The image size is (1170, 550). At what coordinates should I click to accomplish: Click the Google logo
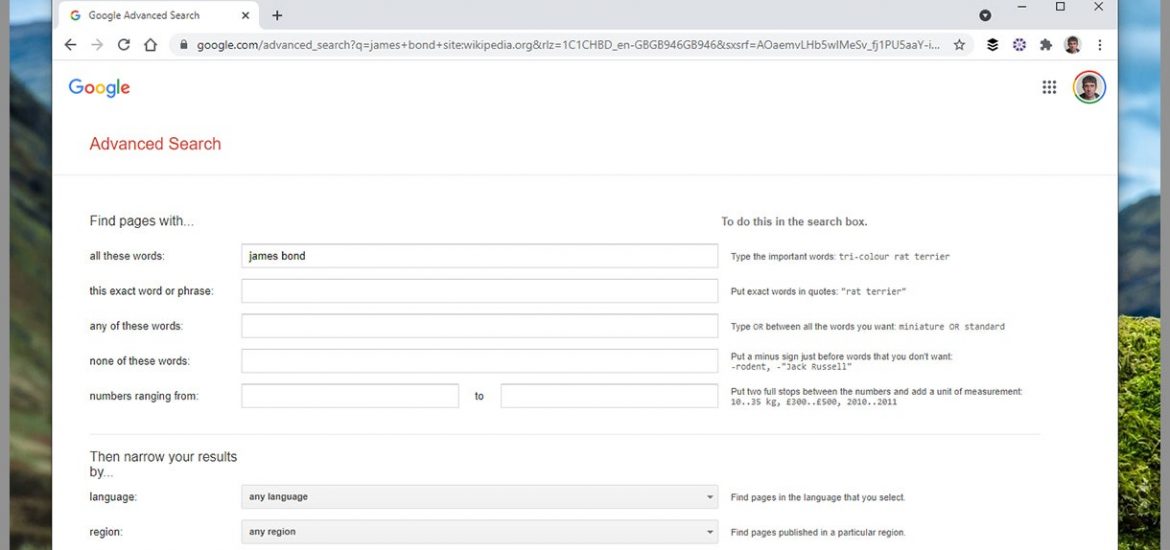coord(99,88)
